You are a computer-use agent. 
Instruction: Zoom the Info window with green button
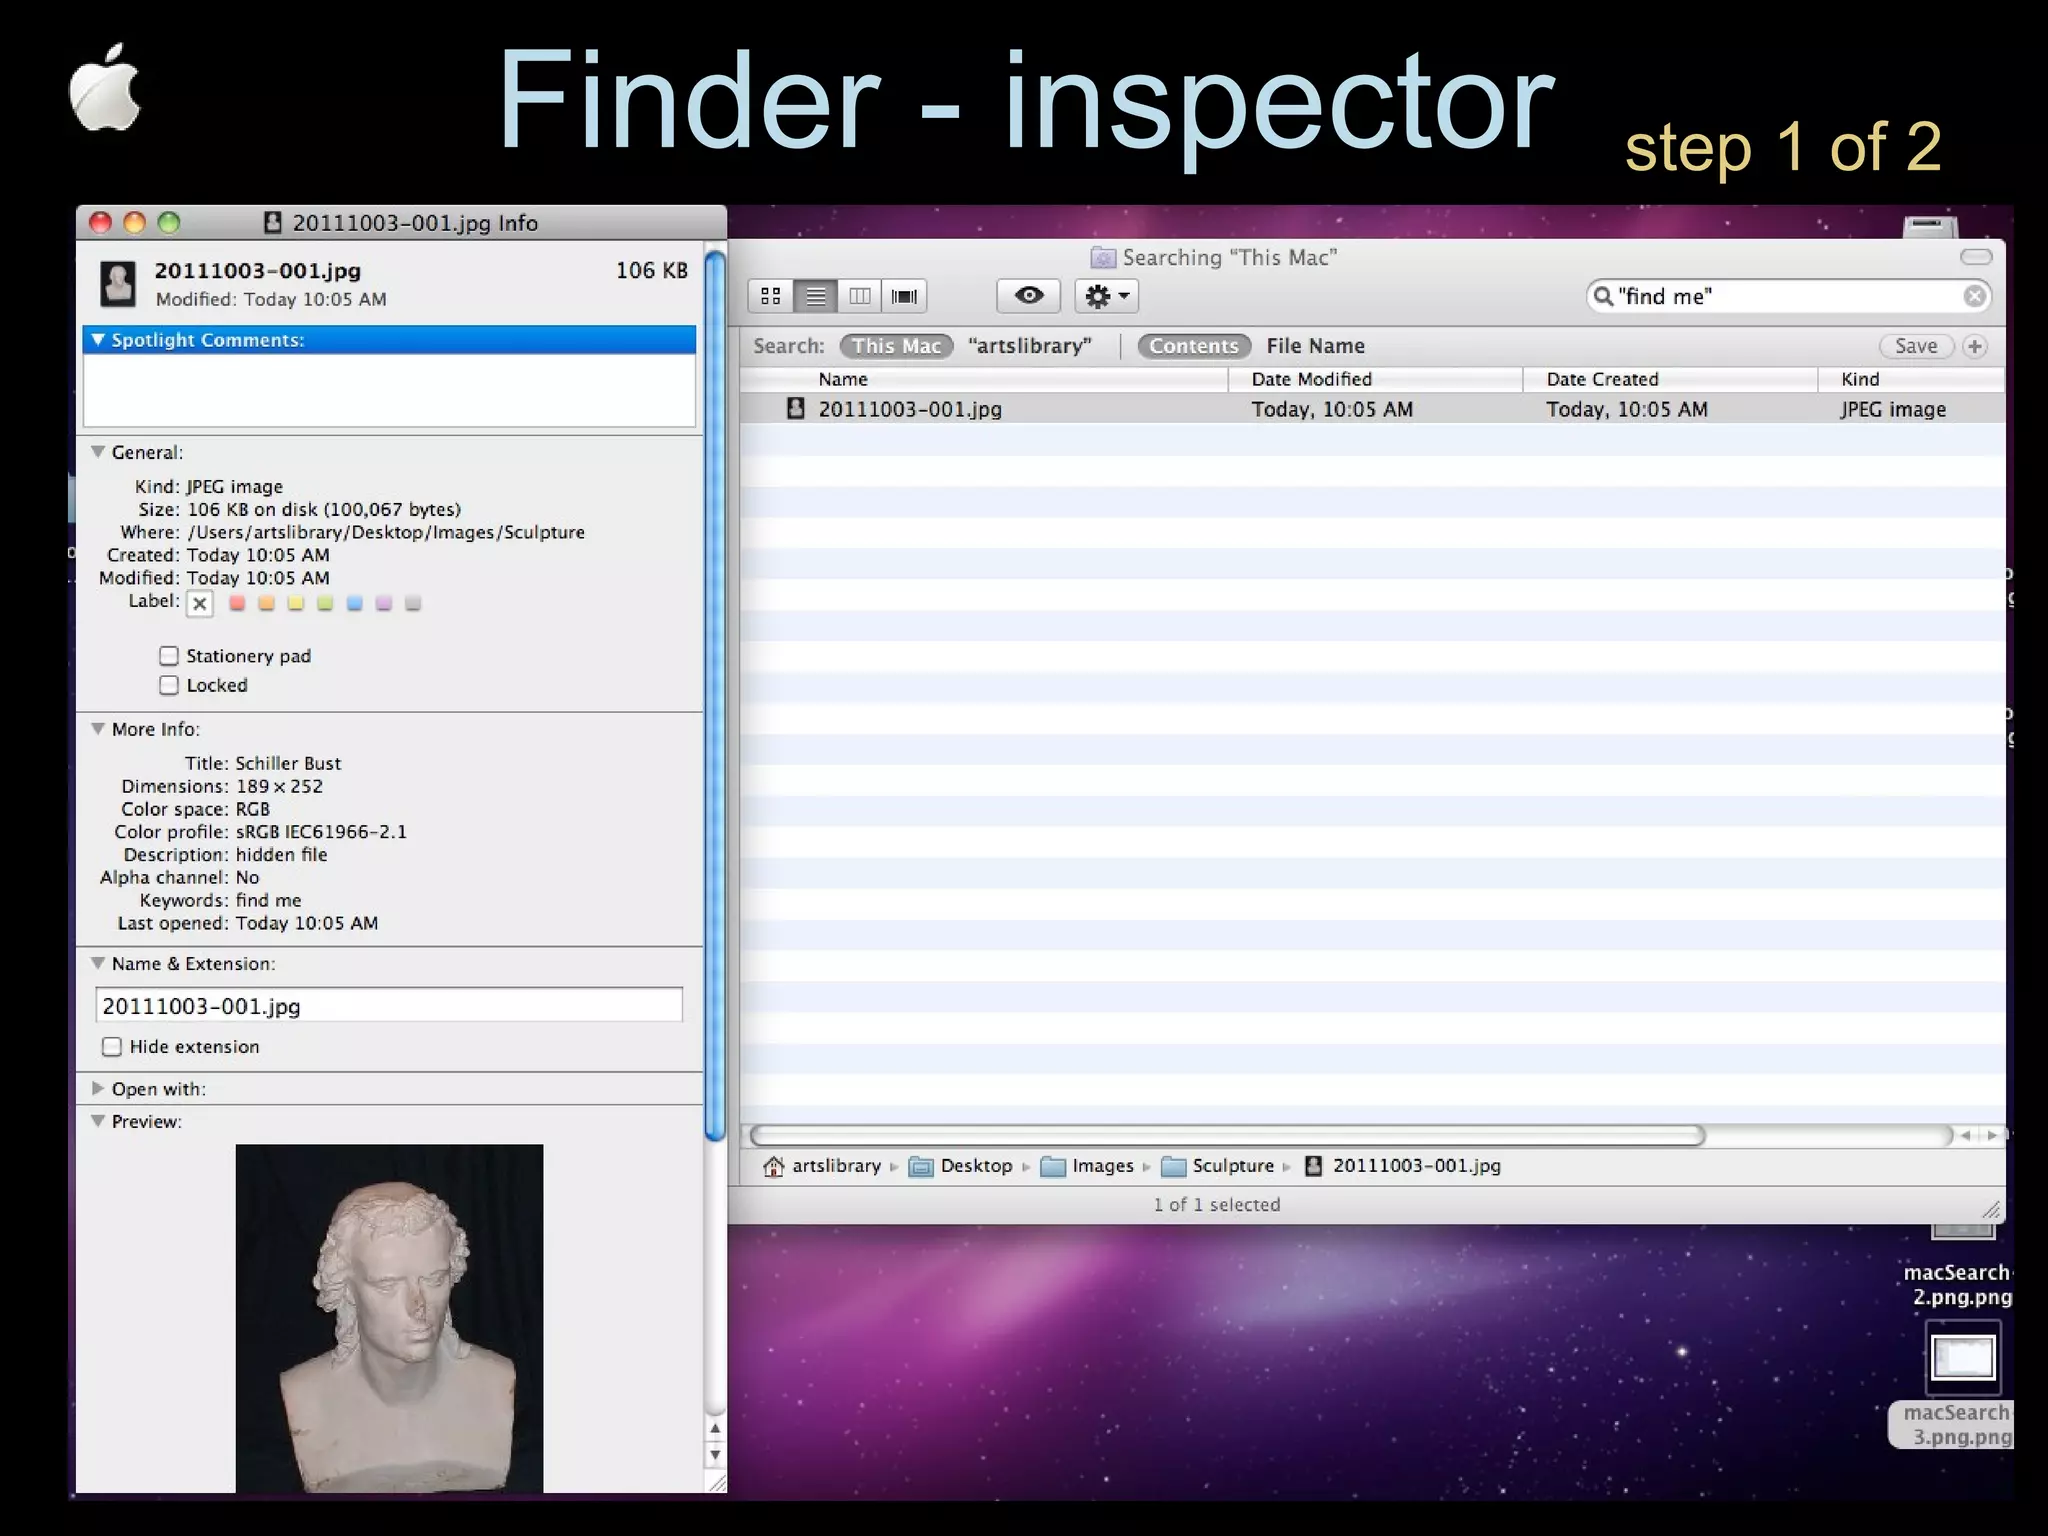click(169, 222)
